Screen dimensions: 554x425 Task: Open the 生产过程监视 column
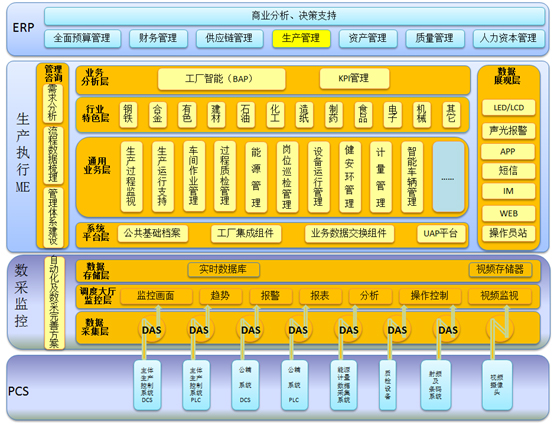point(131,177)
